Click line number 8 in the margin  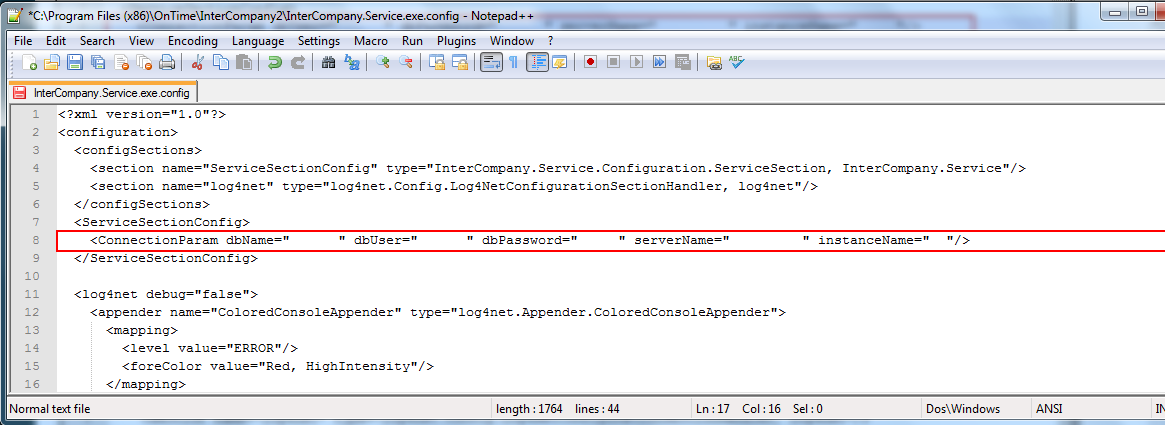(x=35, y=241)
